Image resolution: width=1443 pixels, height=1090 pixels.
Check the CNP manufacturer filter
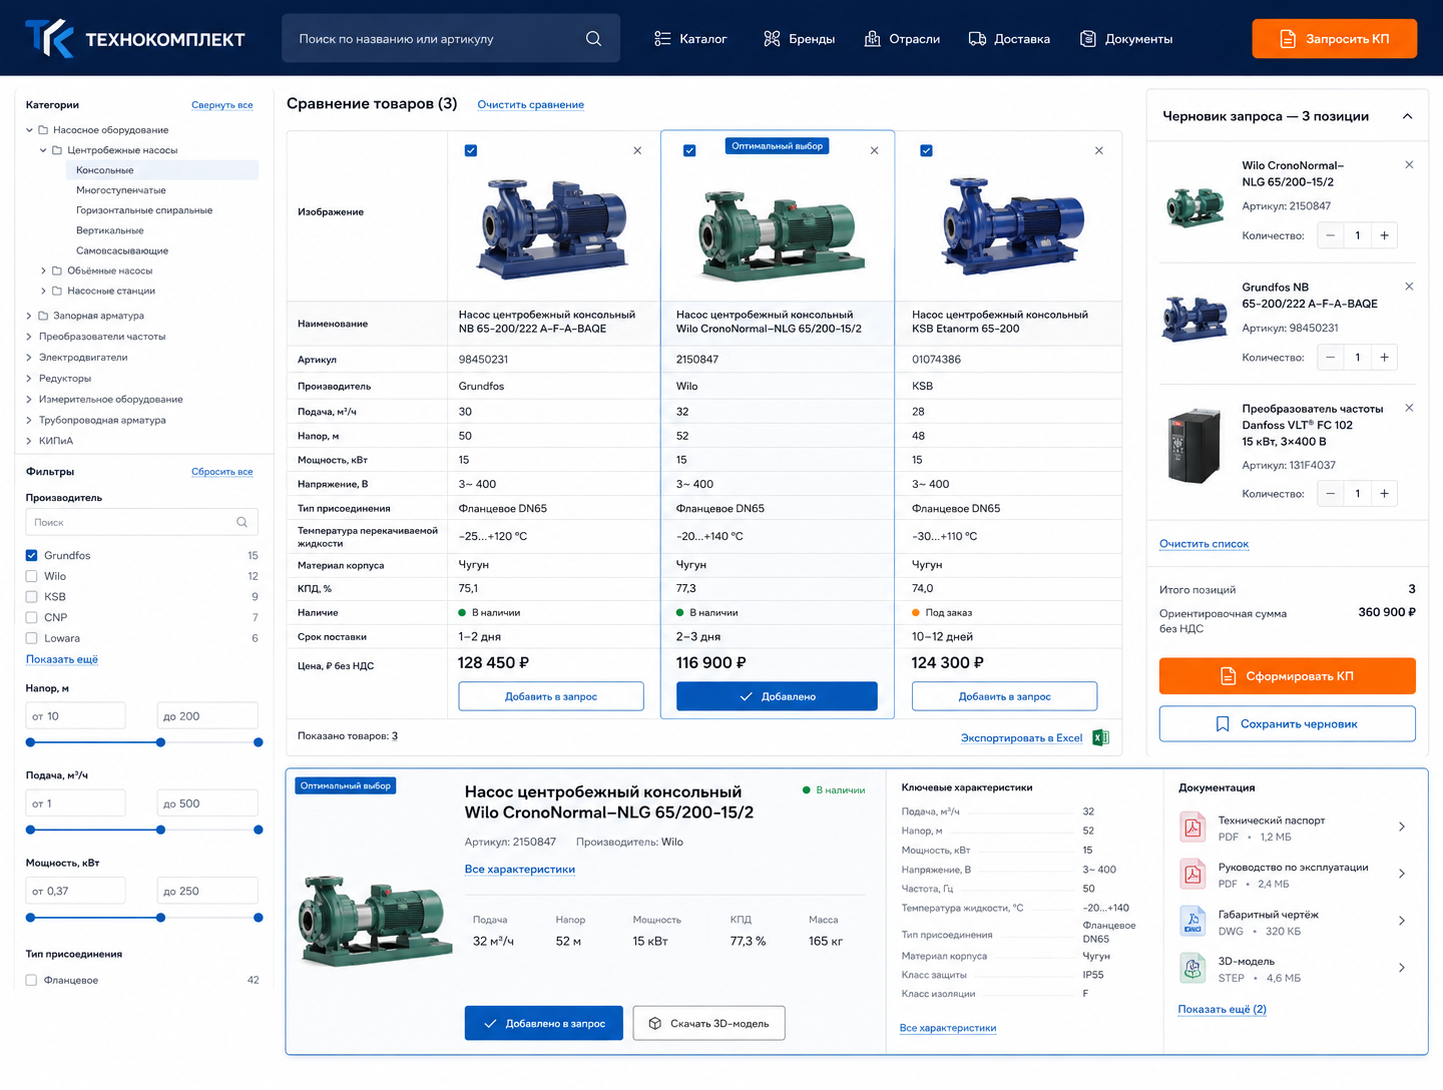click(x=32, y=618)
